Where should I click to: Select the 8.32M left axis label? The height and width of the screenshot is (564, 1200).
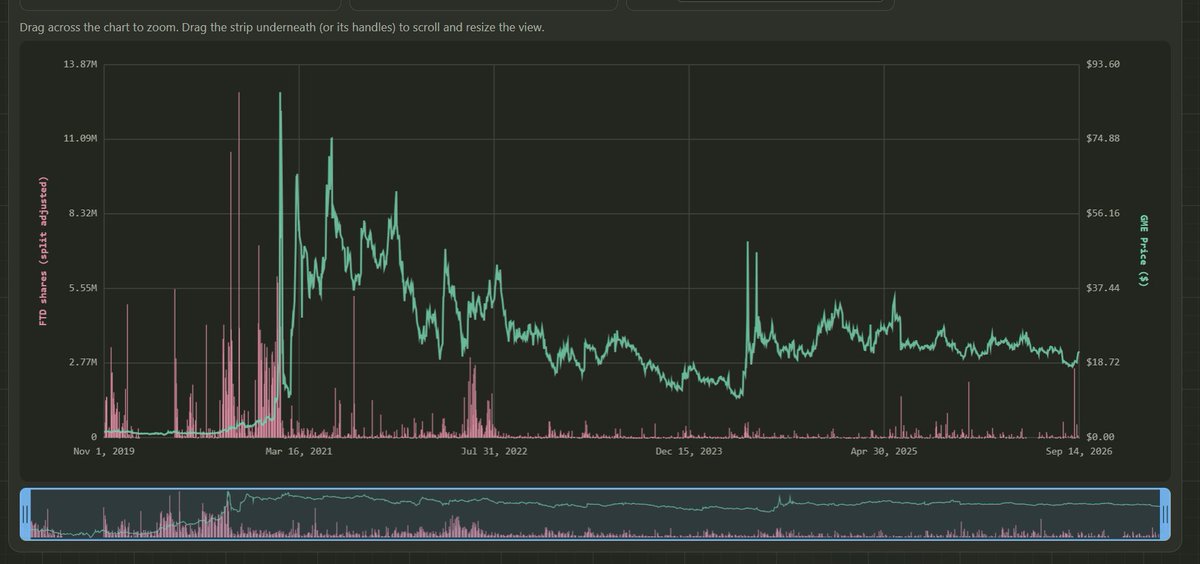pos(83,213)
